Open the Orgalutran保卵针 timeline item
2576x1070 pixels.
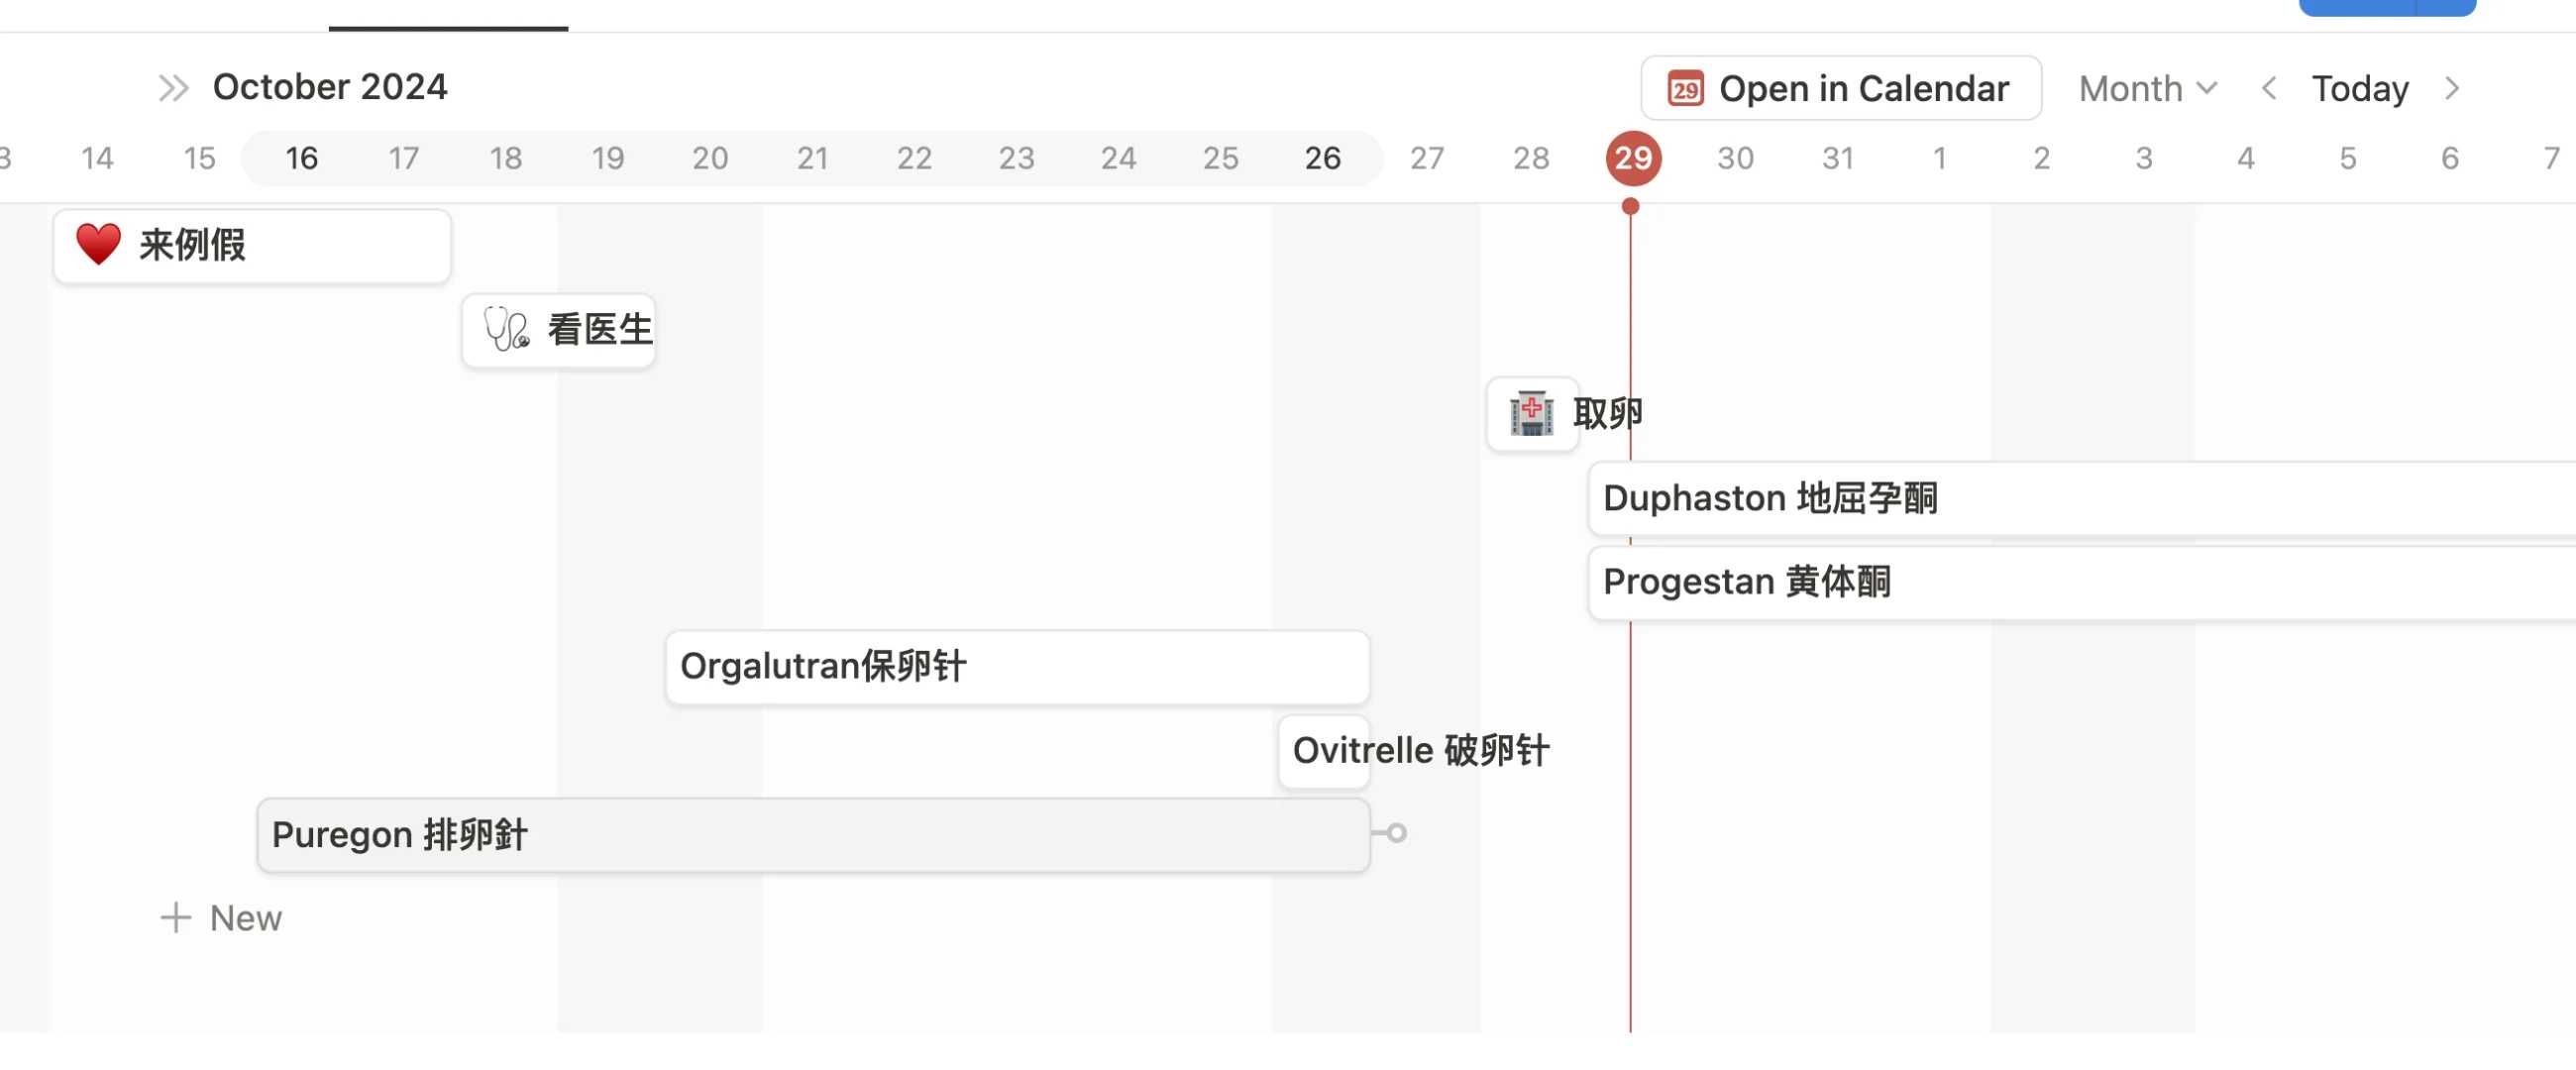point(1016,667)
